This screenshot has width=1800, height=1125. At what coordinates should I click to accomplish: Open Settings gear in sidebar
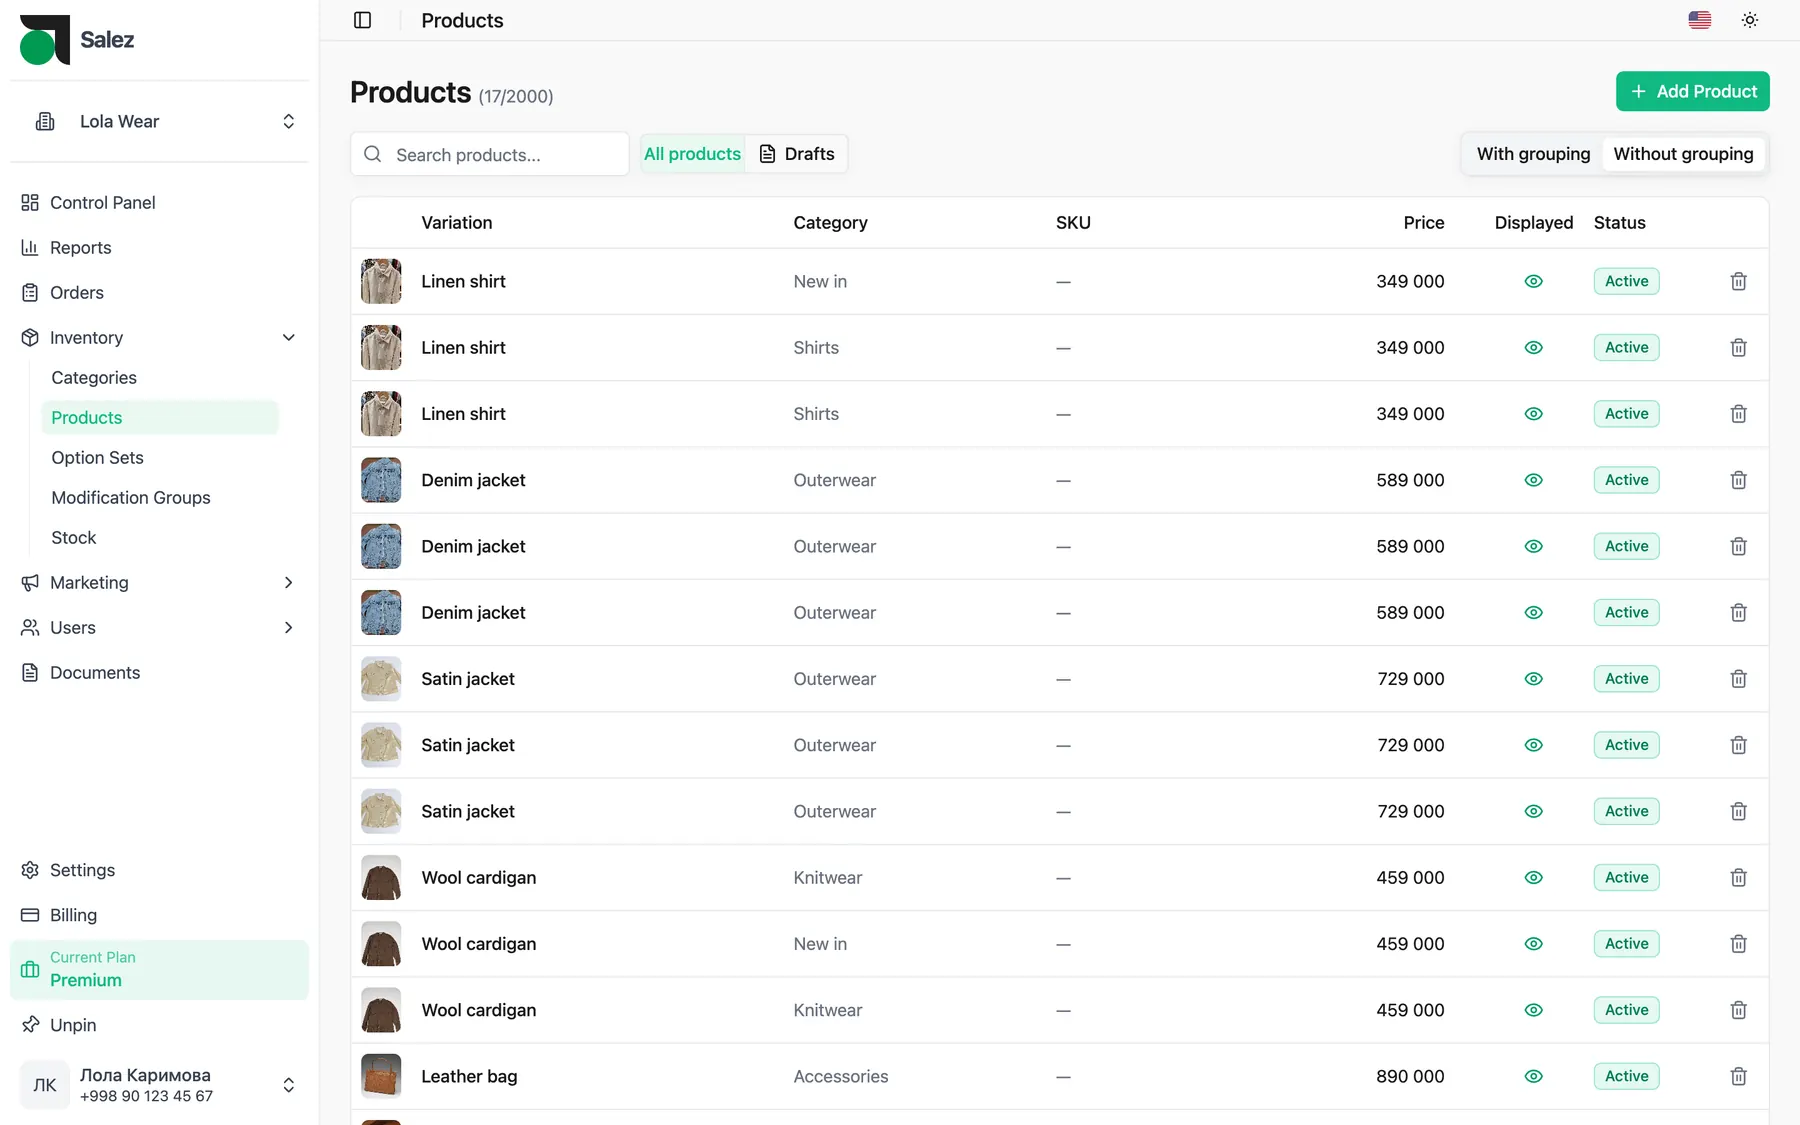(x=30, y=870)
